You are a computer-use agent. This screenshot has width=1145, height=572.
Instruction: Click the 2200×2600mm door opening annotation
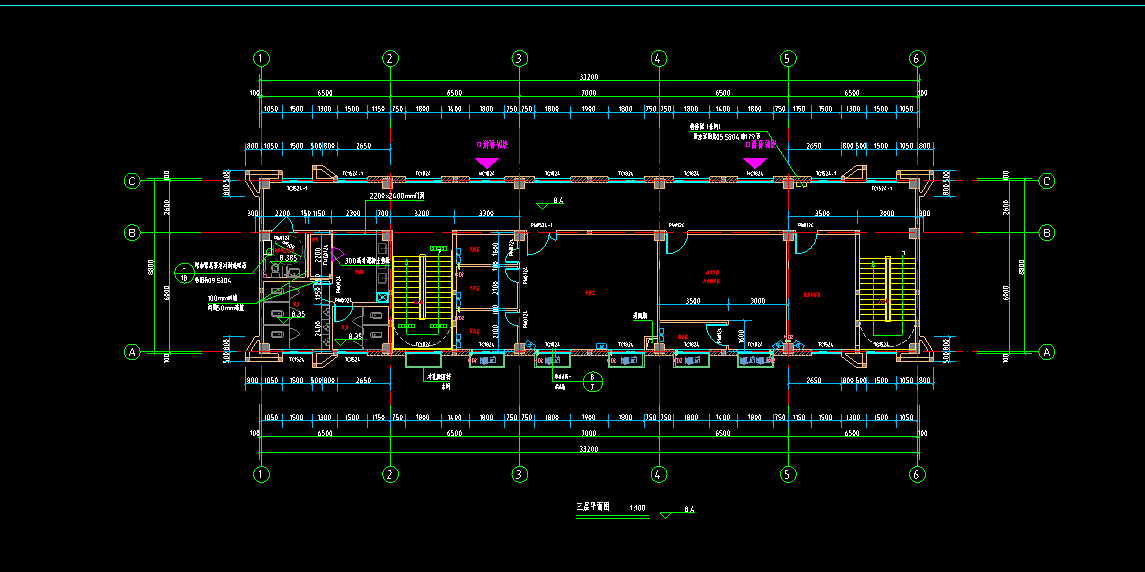397,196
